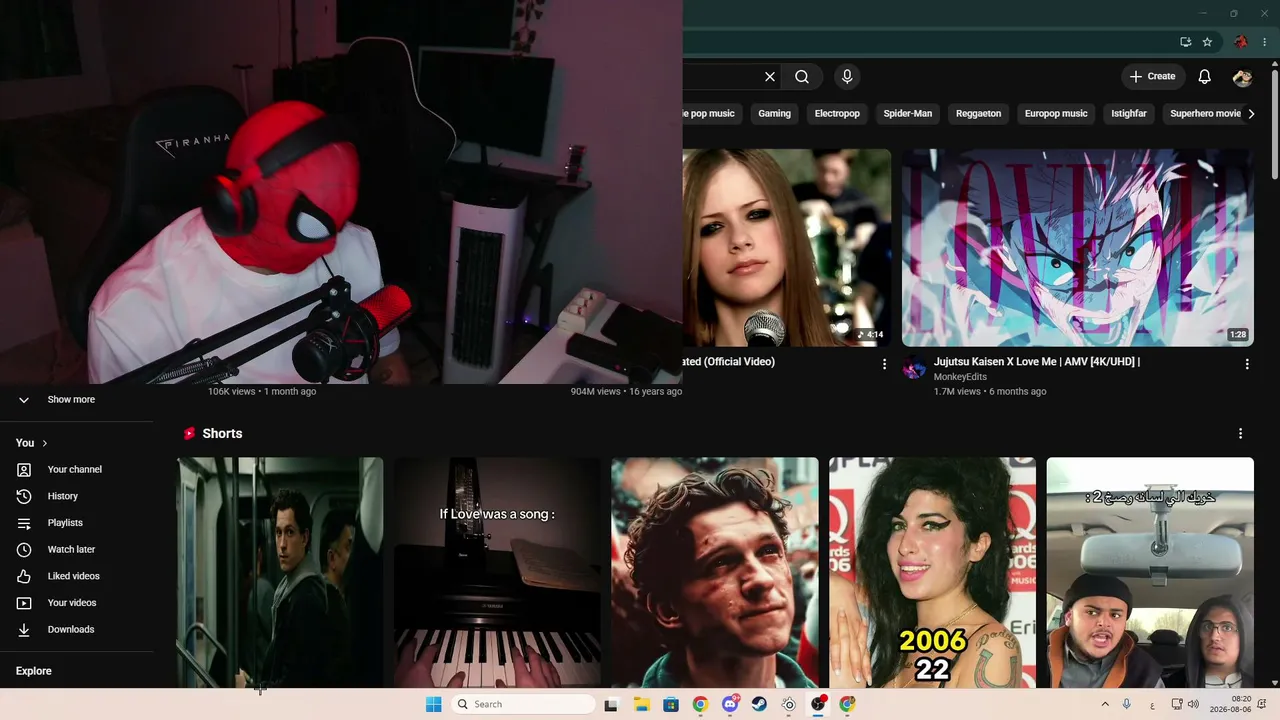Open options menu for Jujutsu Kaisen video
Viewport: 1280px width, 720px height.
[1247, 365]
